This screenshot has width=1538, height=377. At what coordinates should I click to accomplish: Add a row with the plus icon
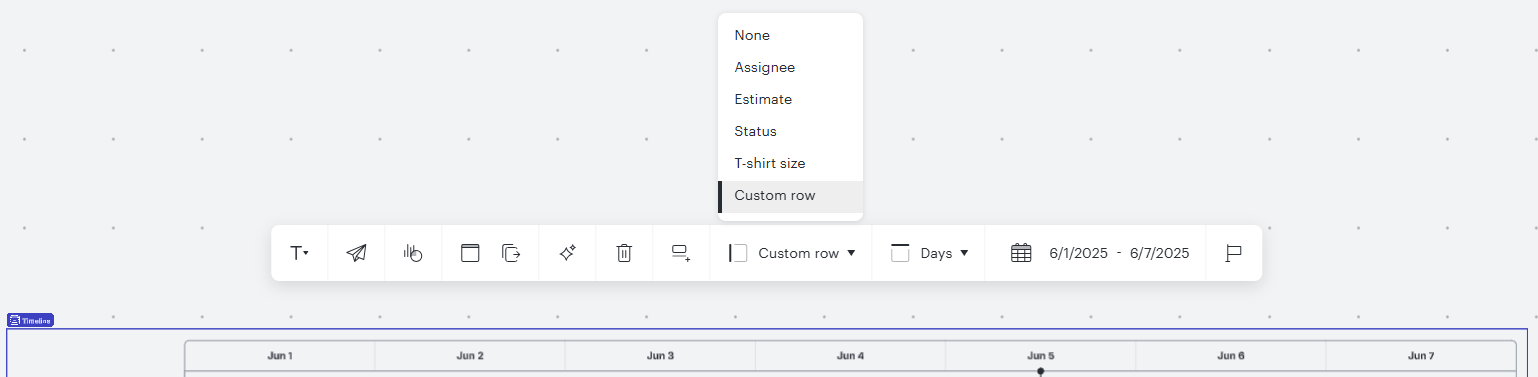(x=681, y=253)
